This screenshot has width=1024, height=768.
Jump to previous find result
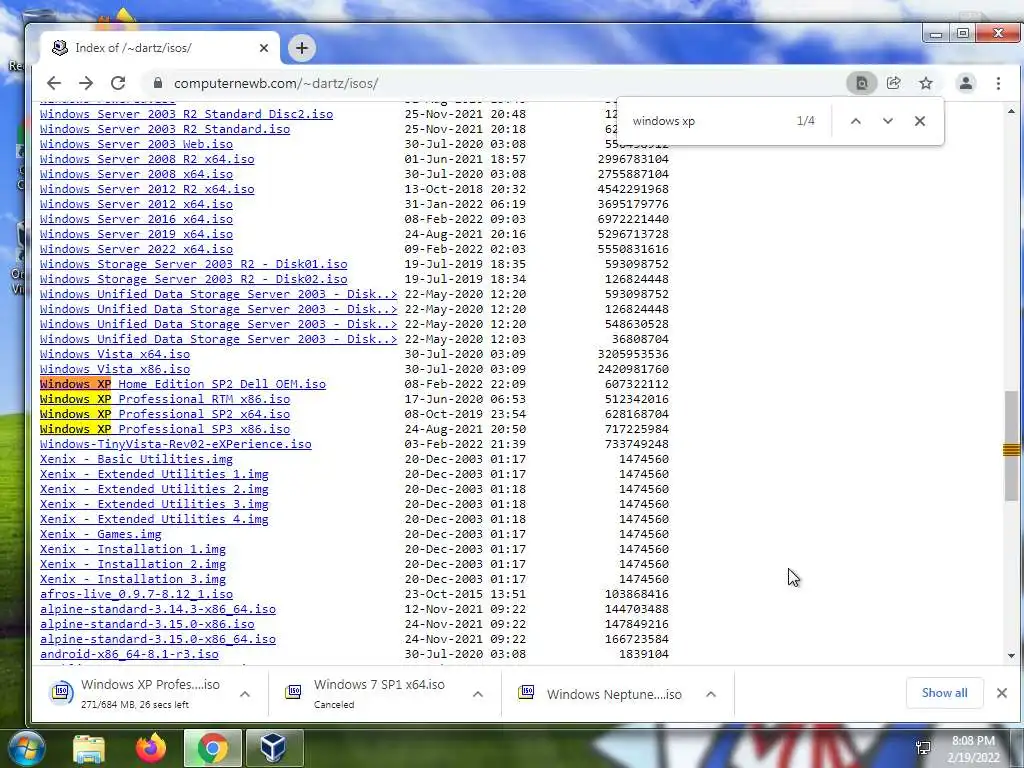pyautogui.click(x=856, y=121)
